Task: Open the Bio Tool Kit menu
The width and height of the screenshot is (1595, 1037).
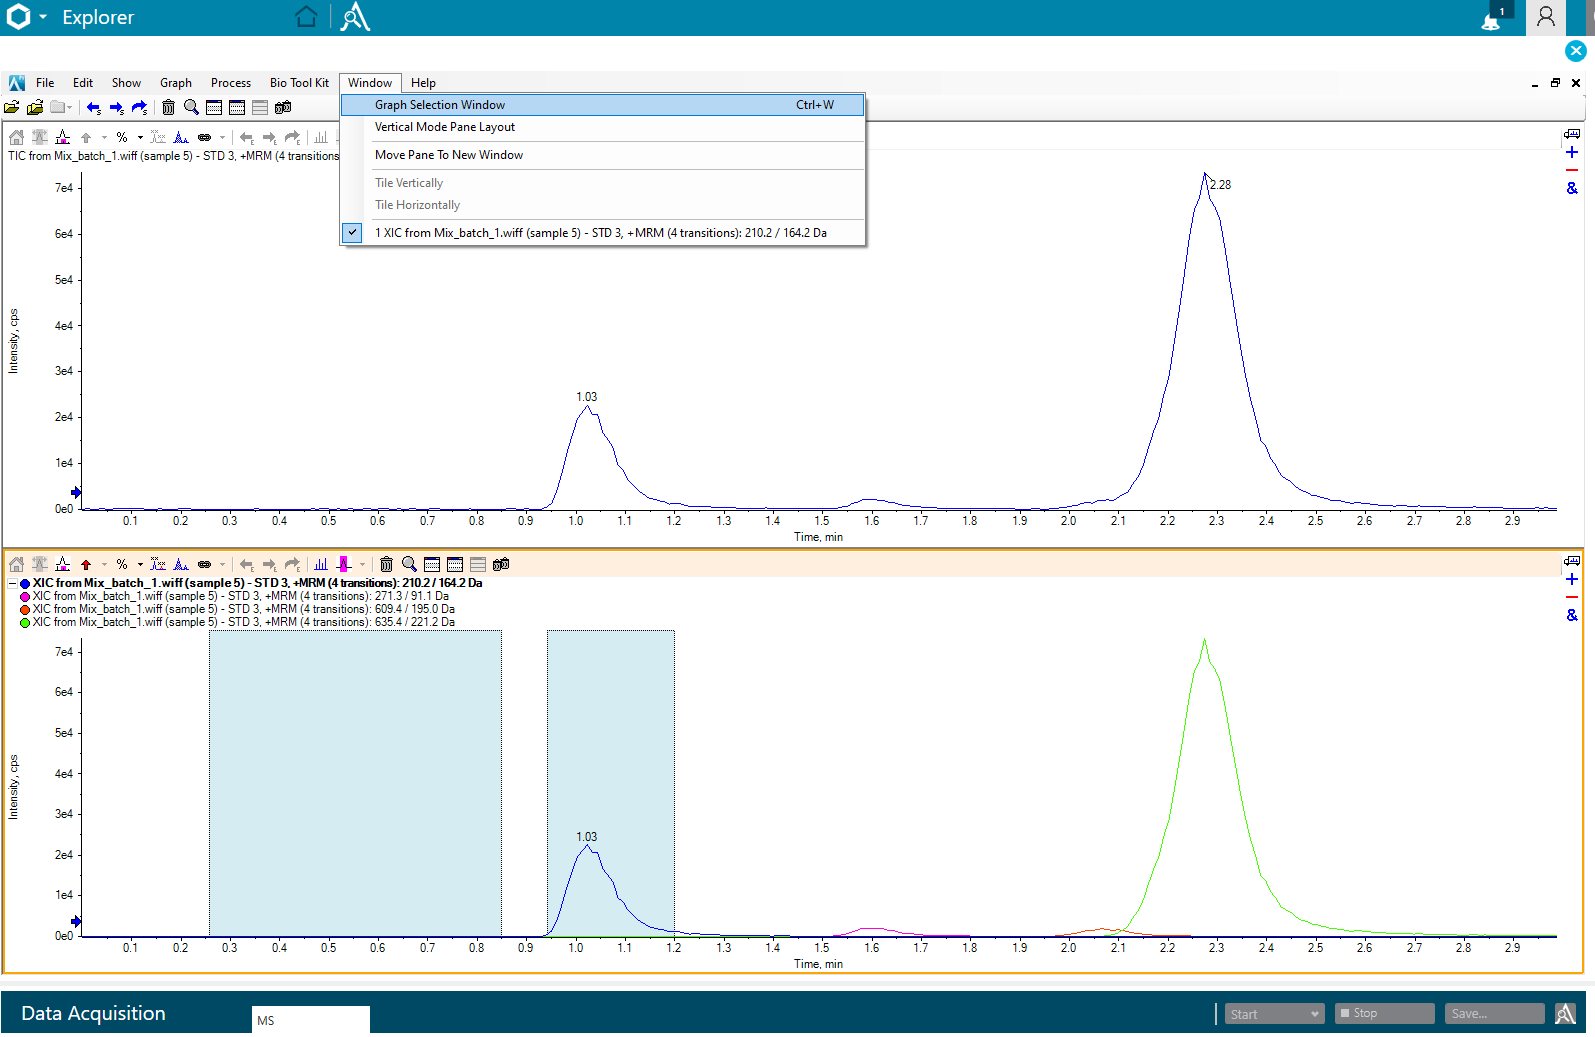Action: (299, 83)
